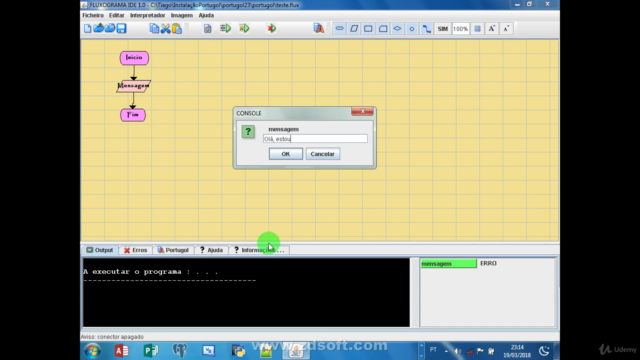Click the Copy icon in toolbar

(154, 28)
